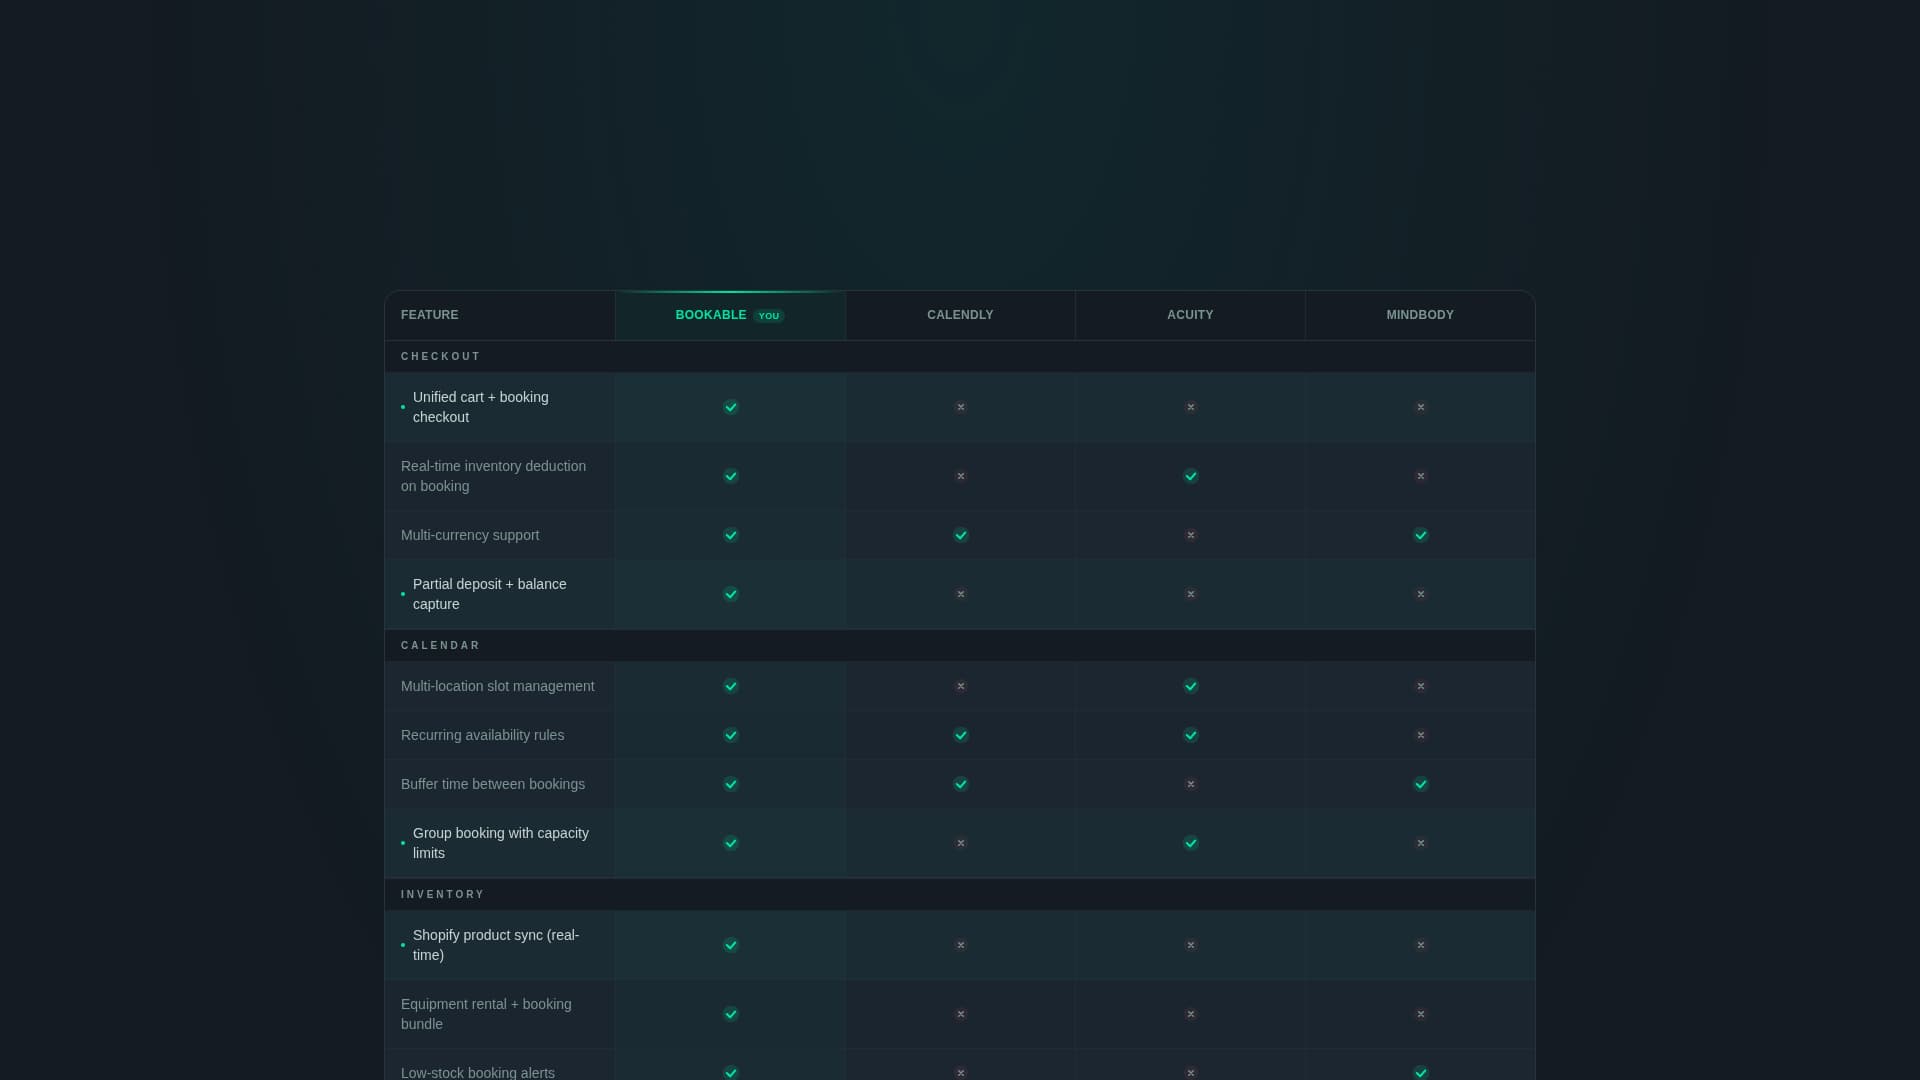
Task: Click Bookable checkmark for Partial deposit row
Action: (731, 594)
